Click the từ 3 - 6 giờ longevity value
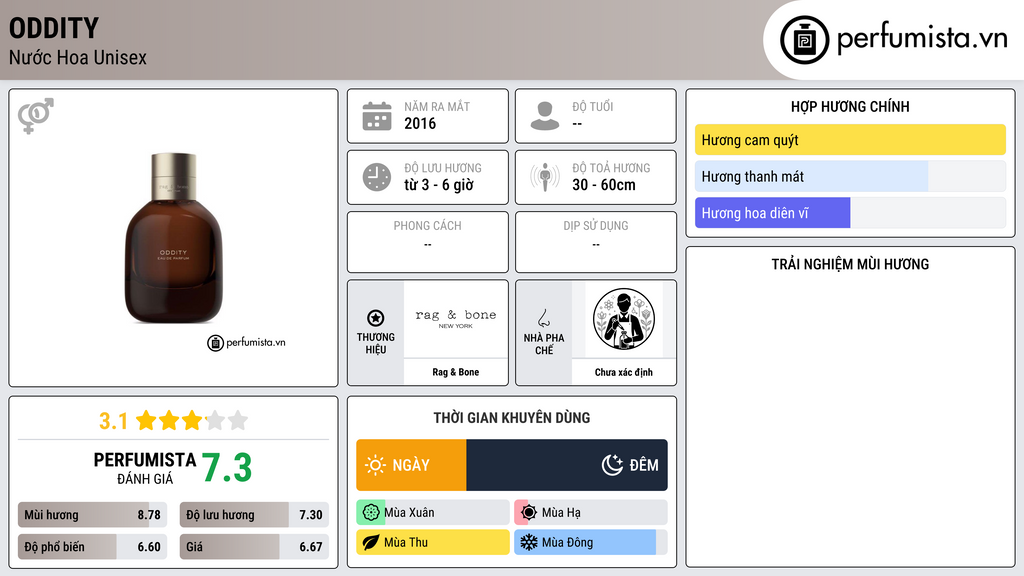 (x=439, y=185)
